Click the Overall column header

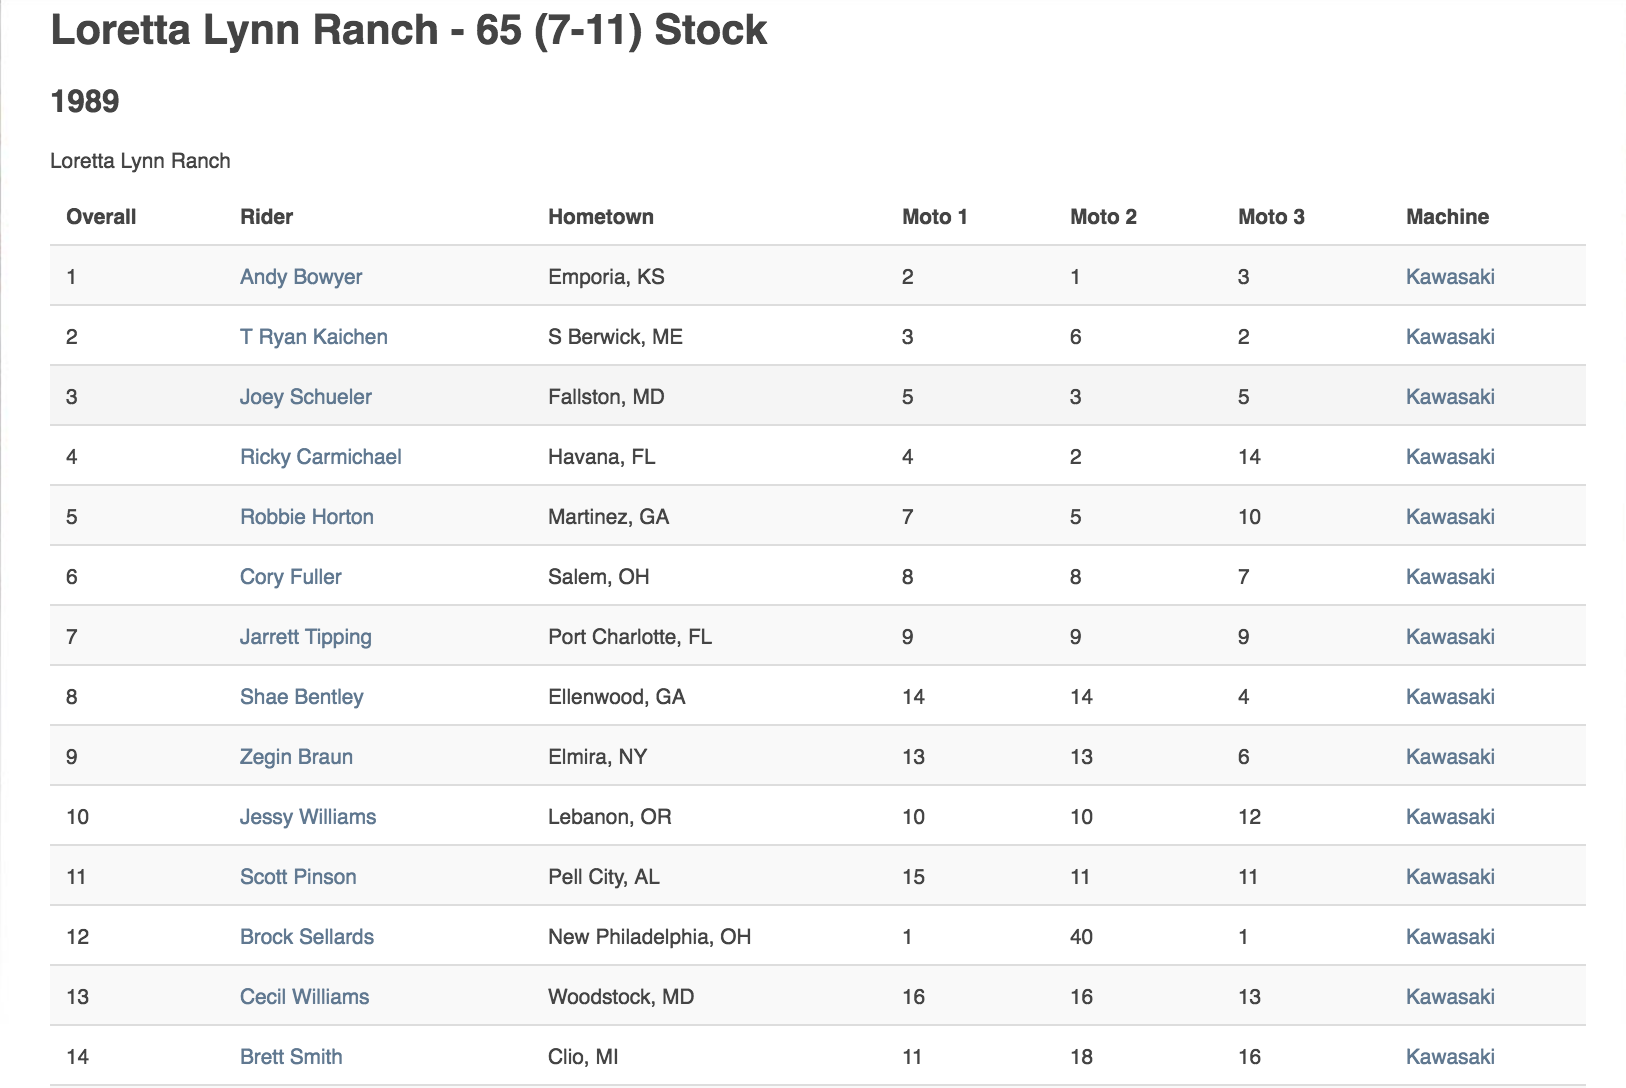click(x=101, y=217)
